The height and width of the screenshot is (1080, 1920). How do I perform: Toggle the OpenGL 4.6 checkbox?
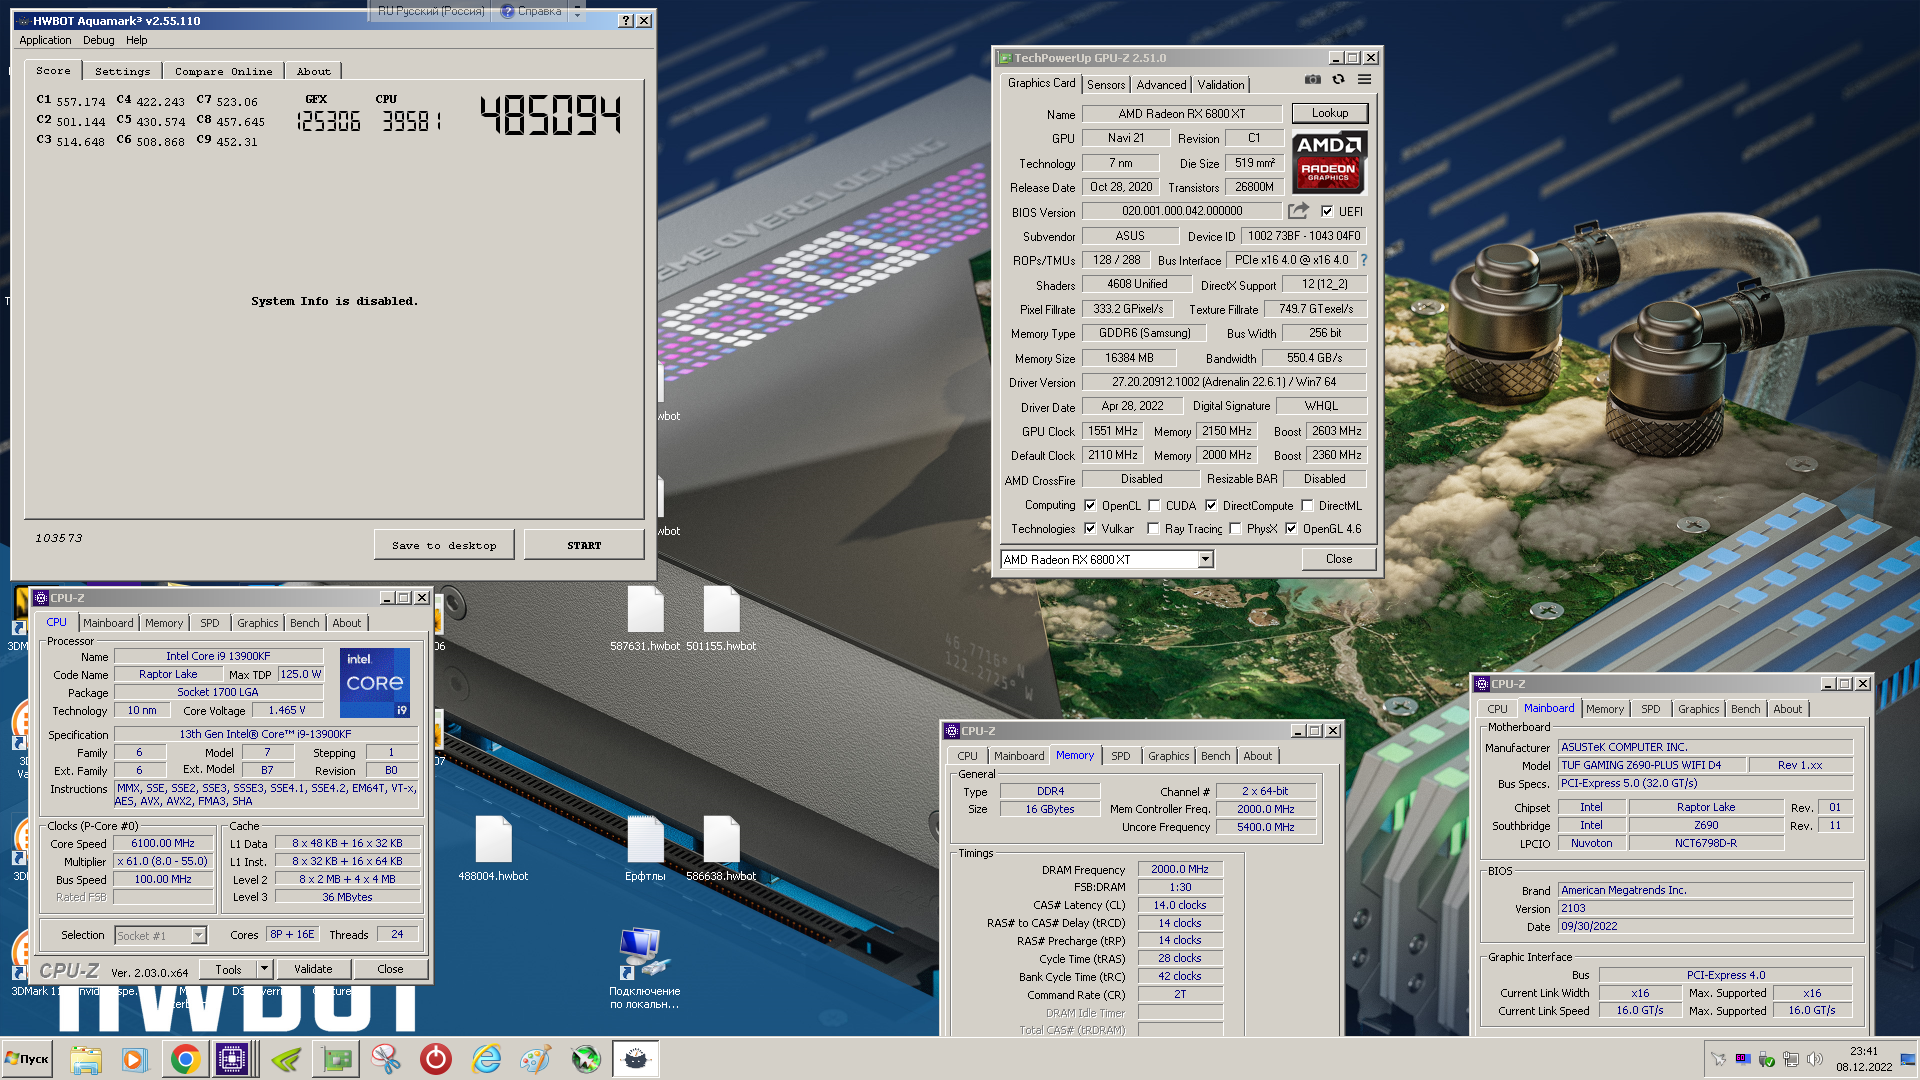[x=1291, y=529]
